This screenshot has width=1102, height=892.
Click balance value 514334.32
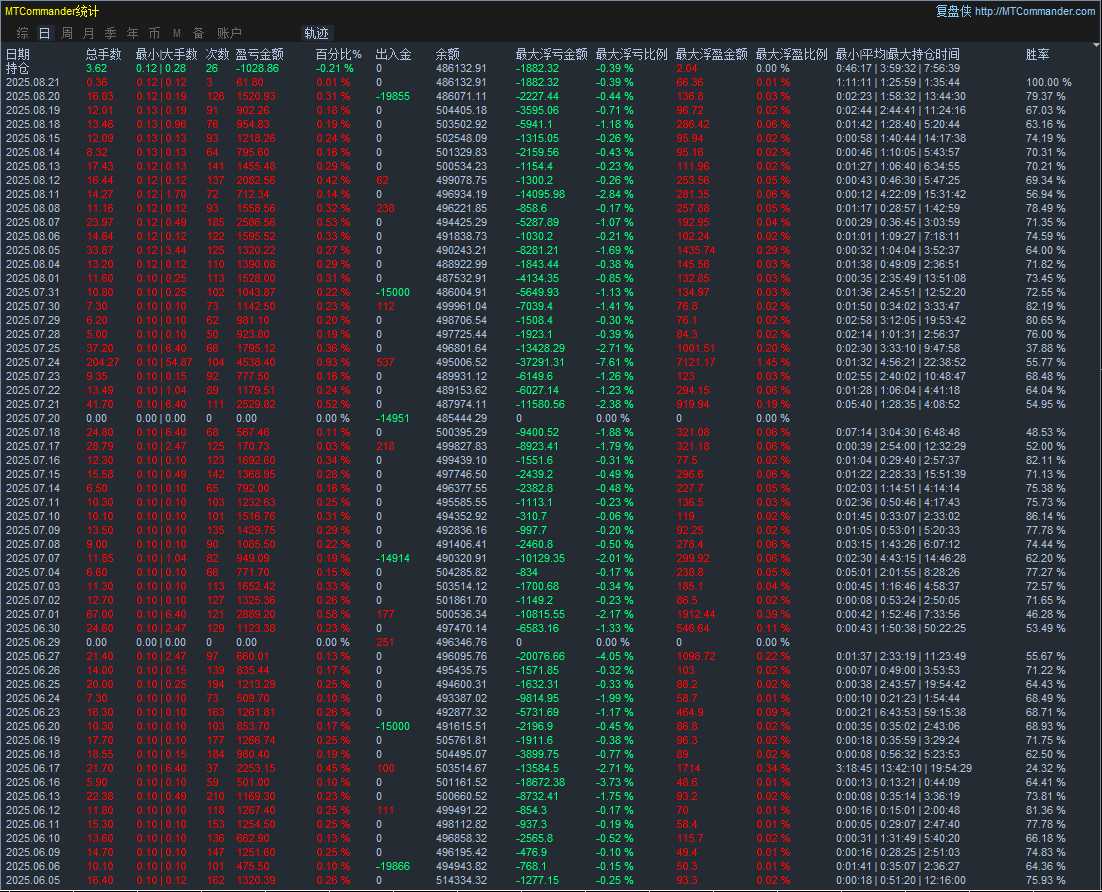[x=461, y=880]
